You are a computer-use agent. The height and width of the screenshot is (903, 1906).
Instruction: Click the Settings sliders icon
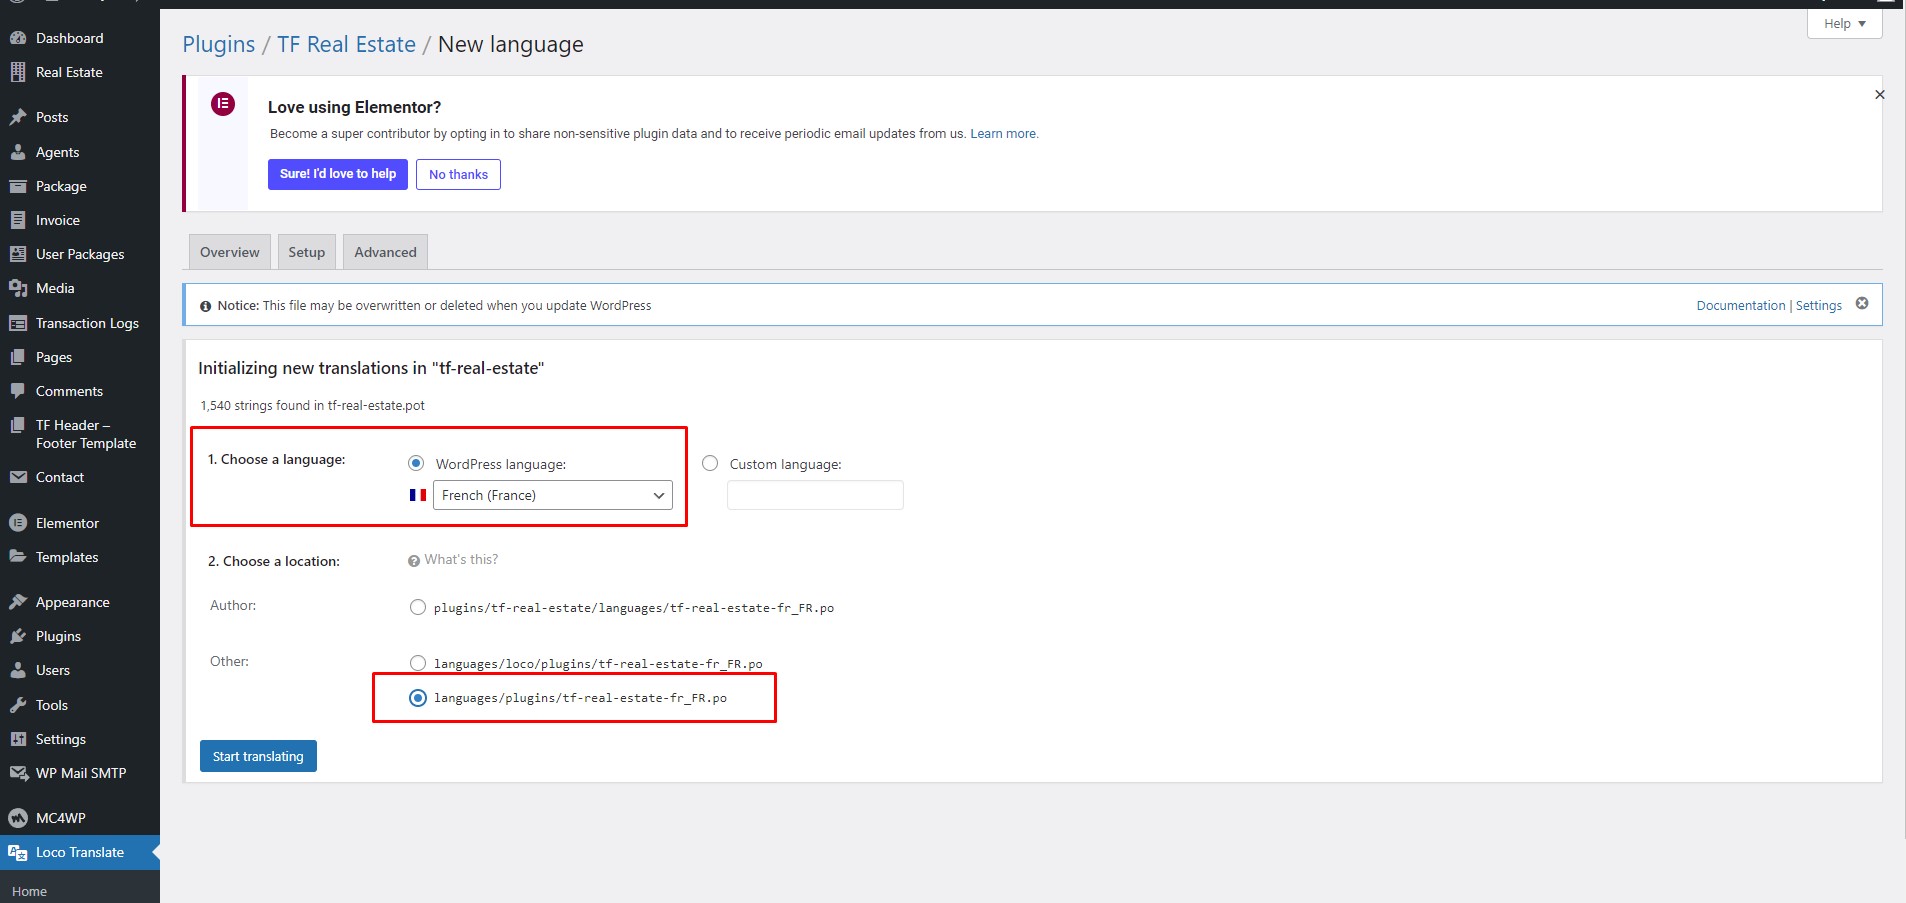tap(18, 739)
